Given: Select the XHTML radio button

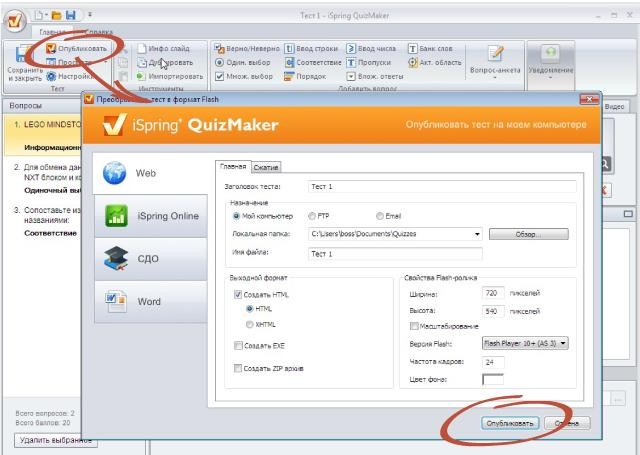Looking at the screenshot, I should 249,324.
